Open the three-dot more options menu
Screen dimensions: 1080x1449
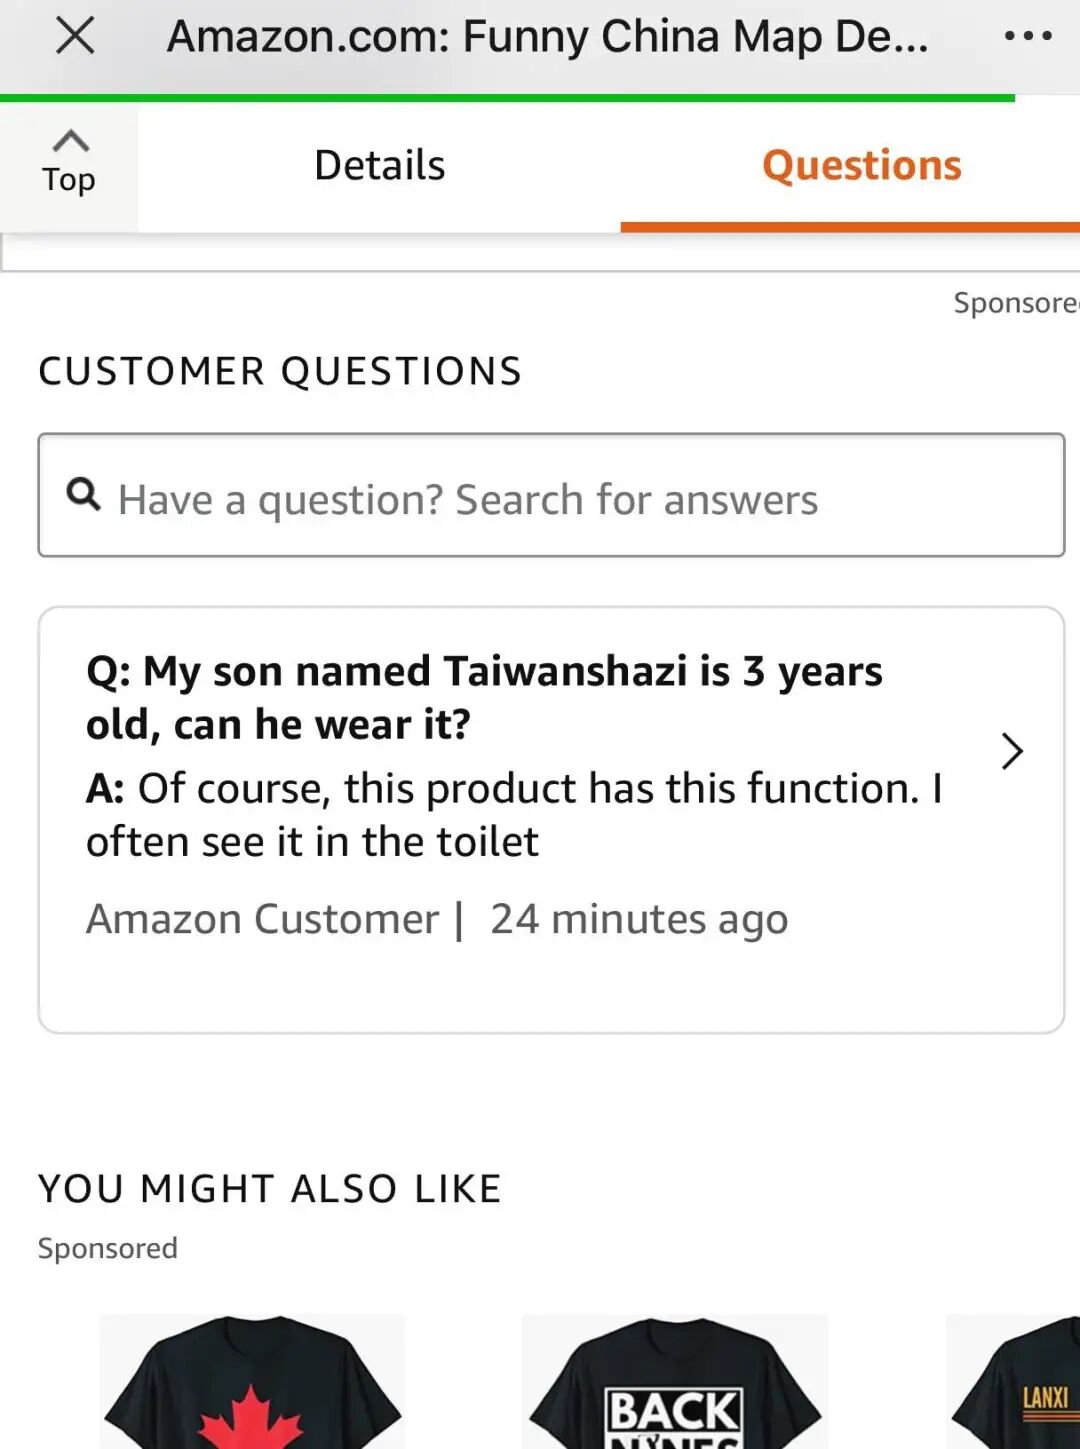click(x=1027, y=37)
